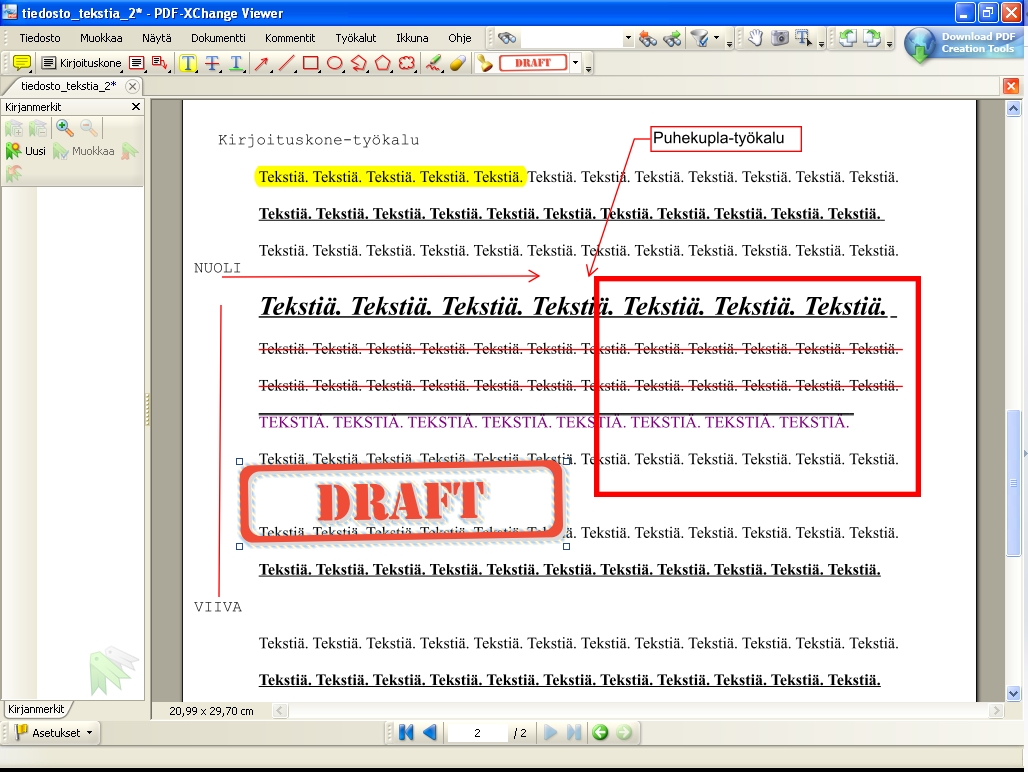
Task: Select the rectangle shape tool
Action: [x=311, y=63]
